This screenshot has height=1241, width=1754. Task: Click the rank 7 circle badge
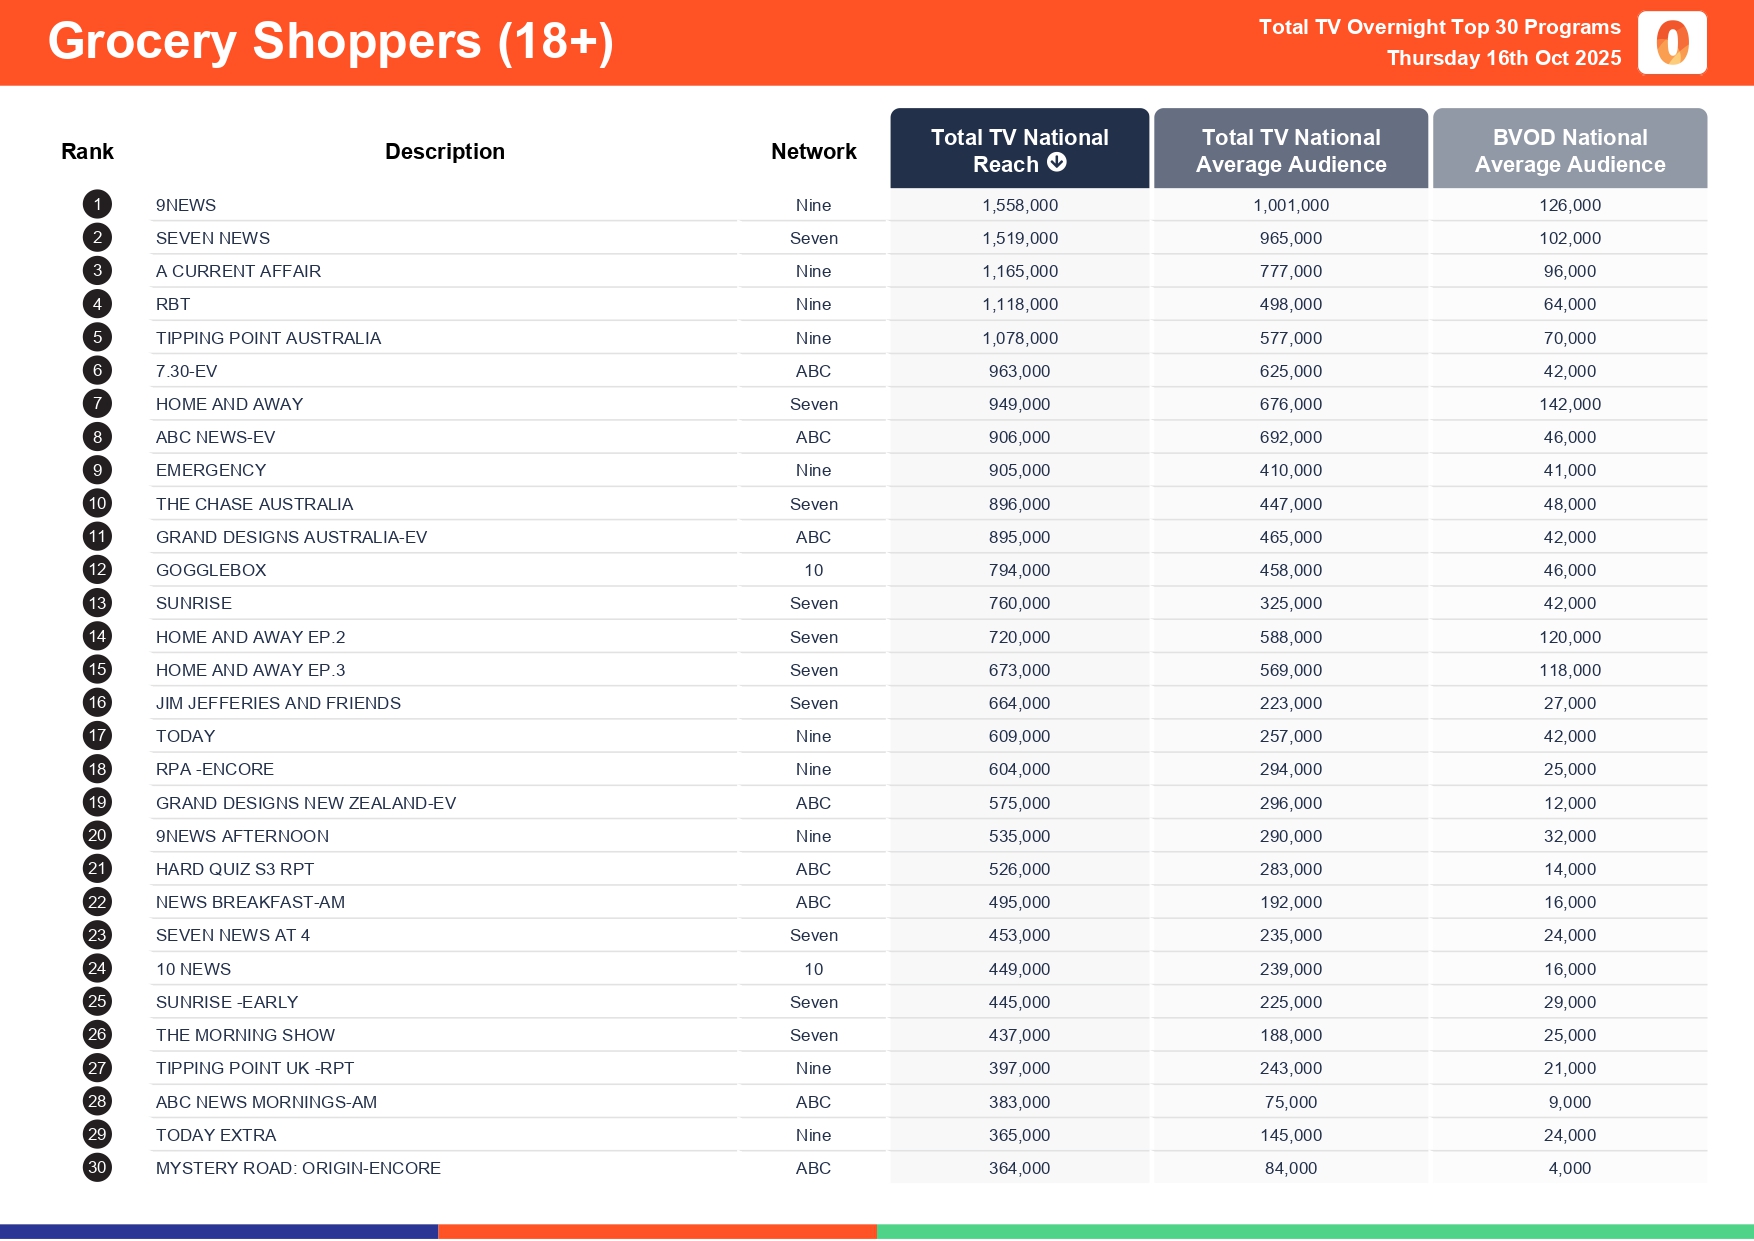tap(97, 404)
